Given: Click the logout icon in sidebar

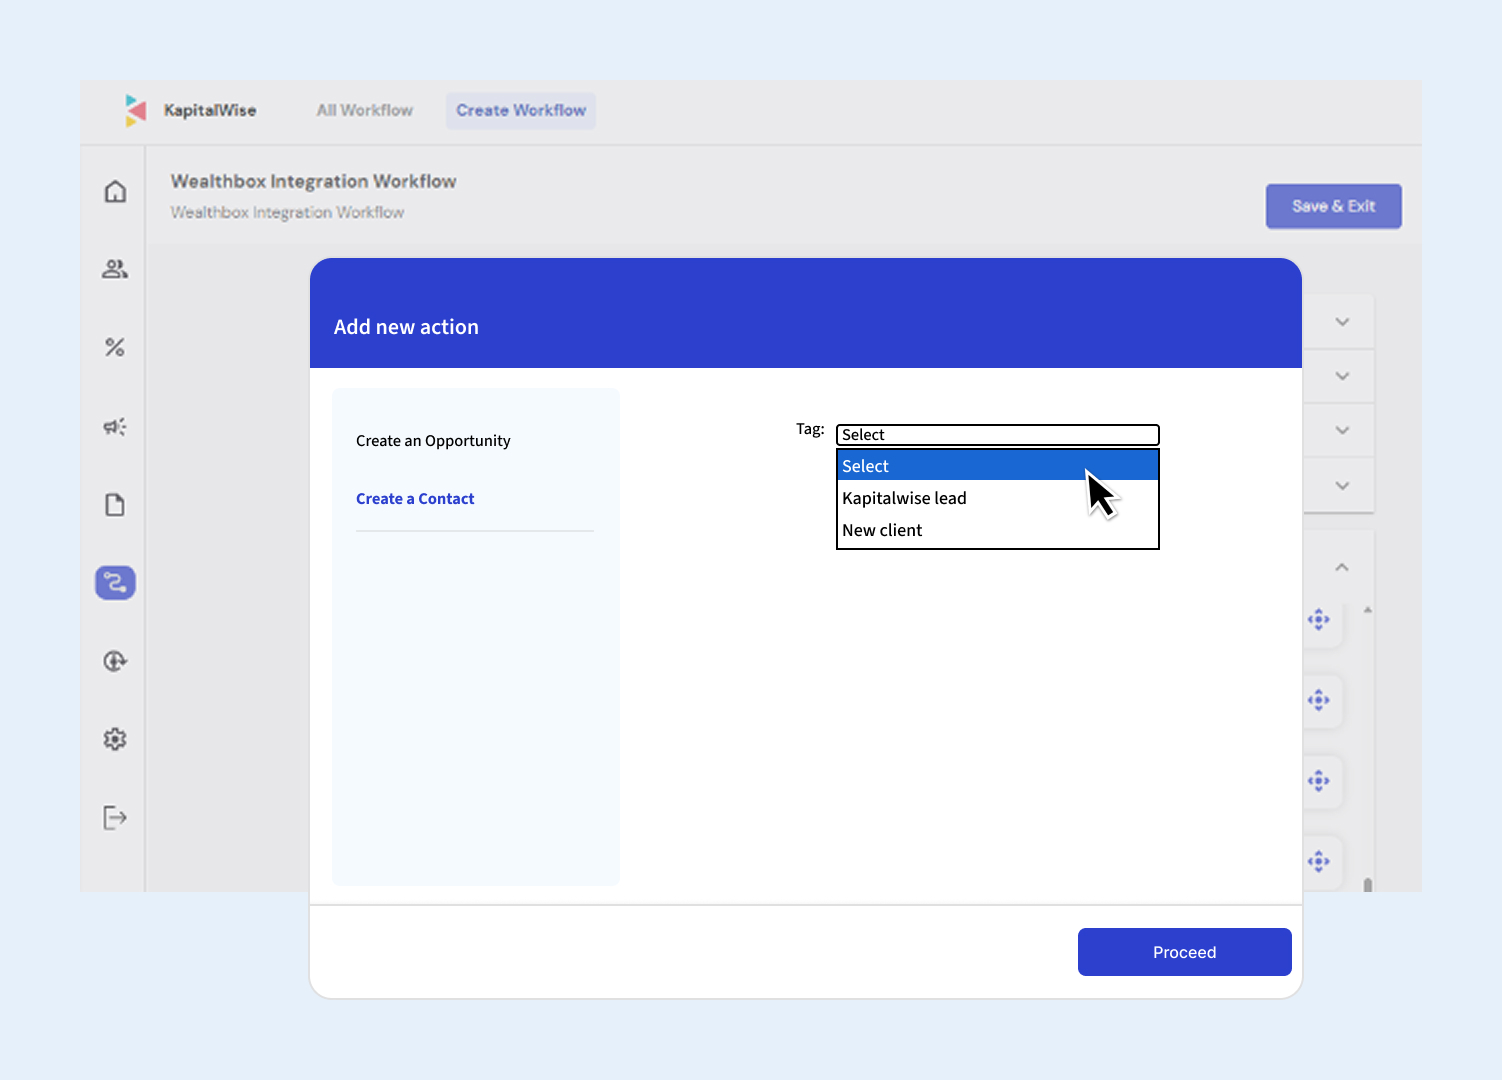Looking at the screenshot, I should click(x=115, y=817).
